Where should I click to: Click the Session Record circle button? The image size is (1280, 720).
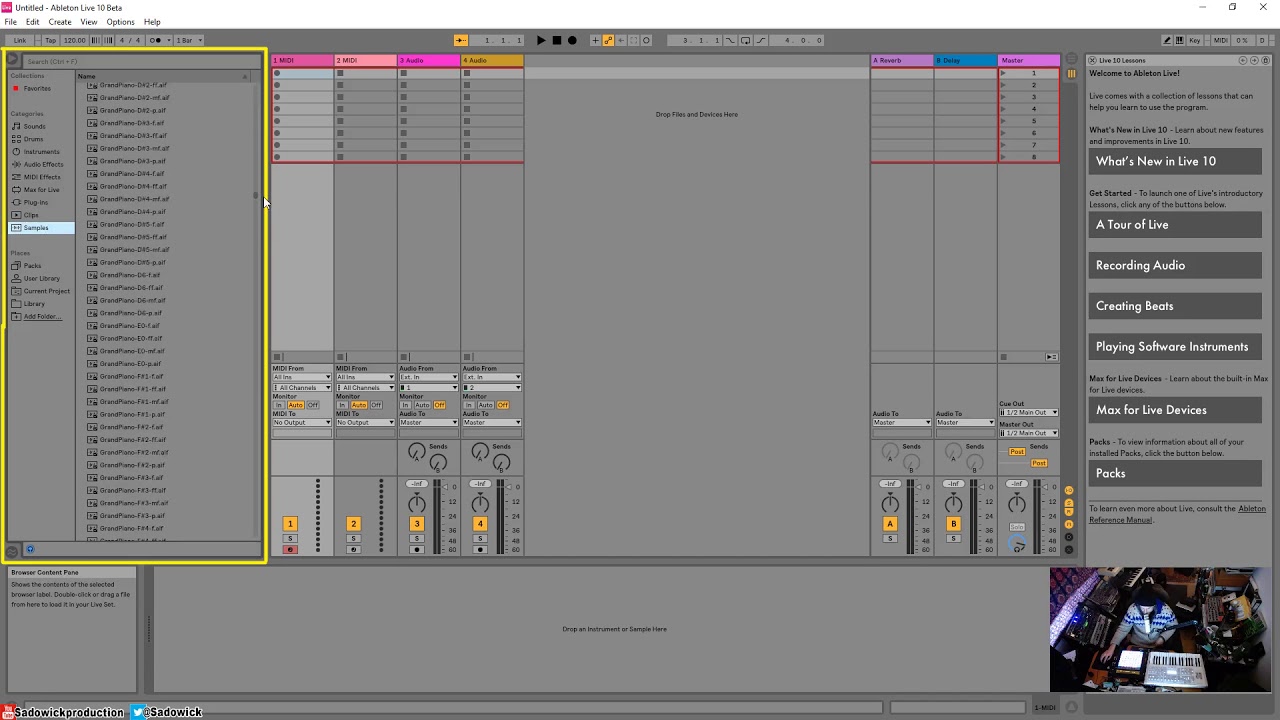[x=646, y=40]
